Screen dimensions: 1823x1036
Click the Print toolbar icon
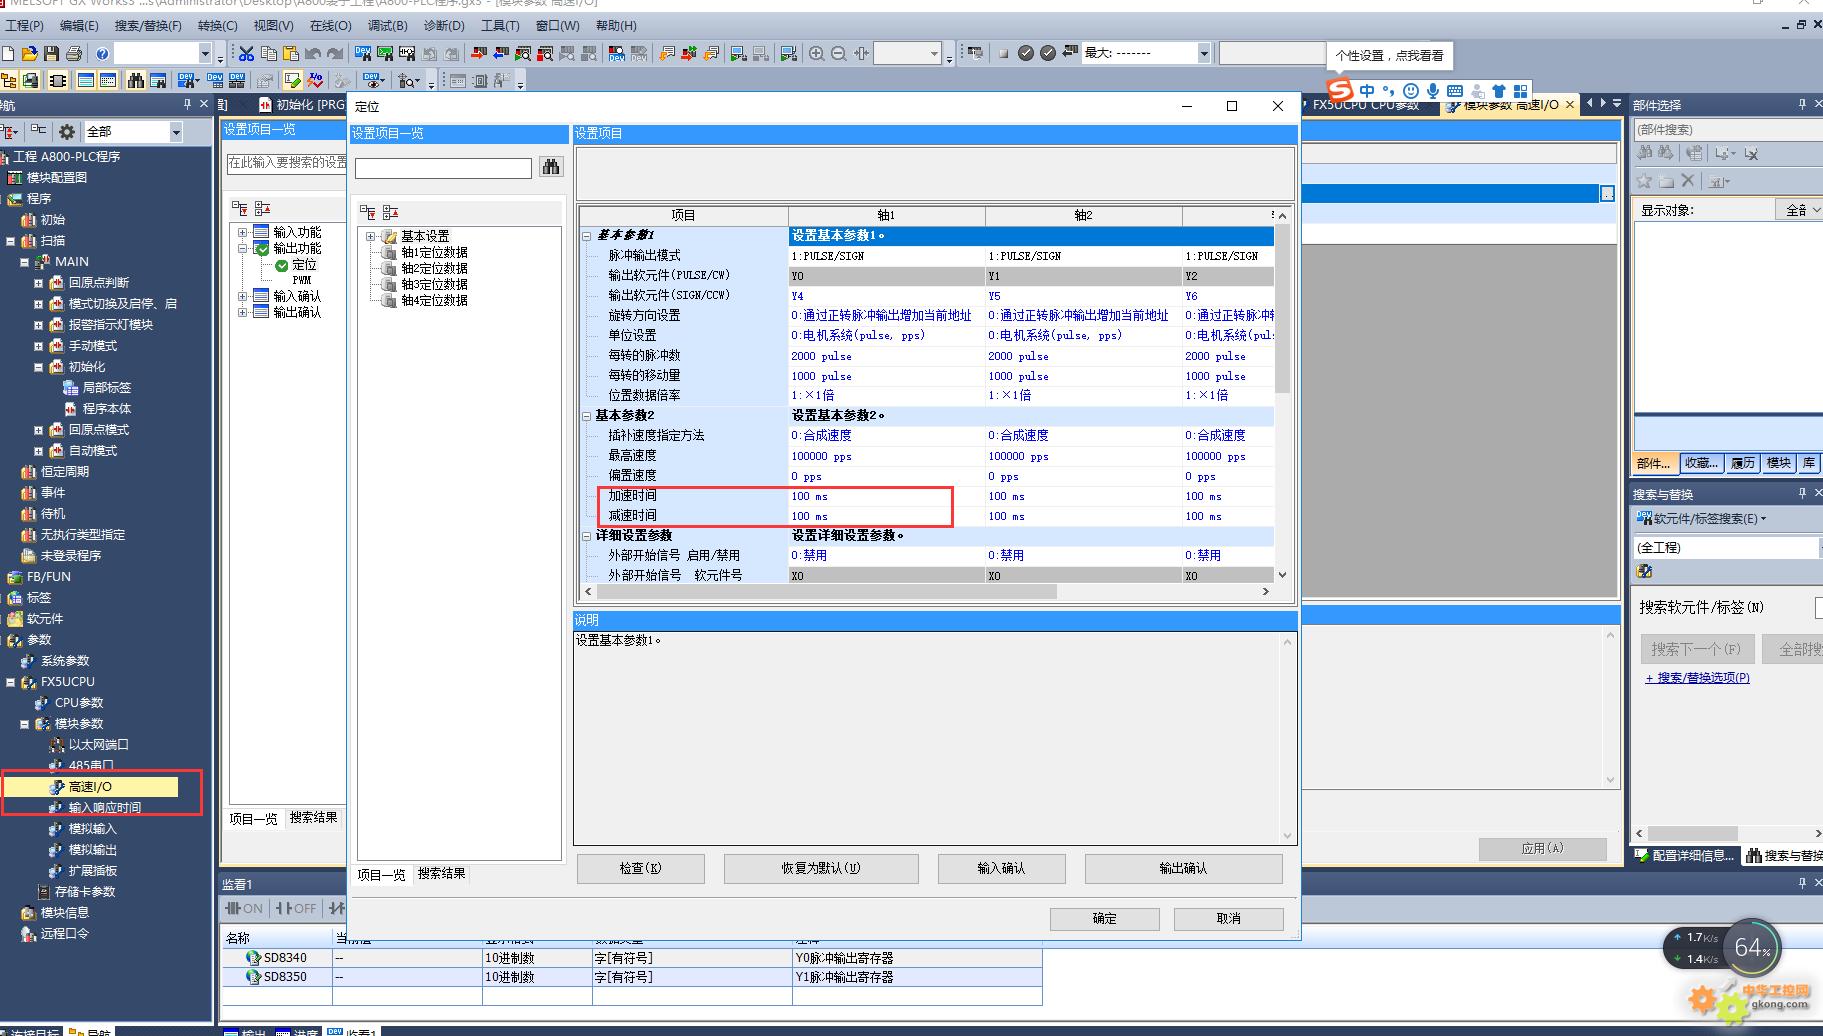(x=73, y=53)
